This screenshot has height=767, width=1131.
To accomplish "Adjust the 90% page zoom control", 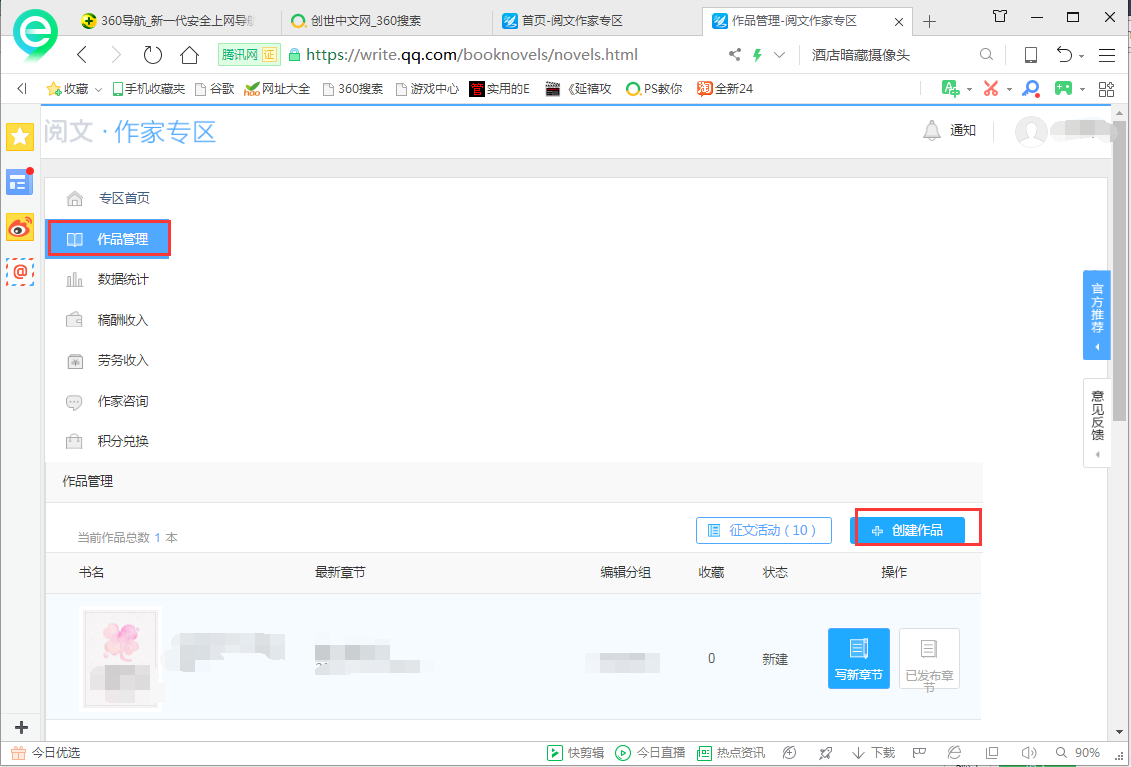I will pyautogui.click(x=1089, y=752).
